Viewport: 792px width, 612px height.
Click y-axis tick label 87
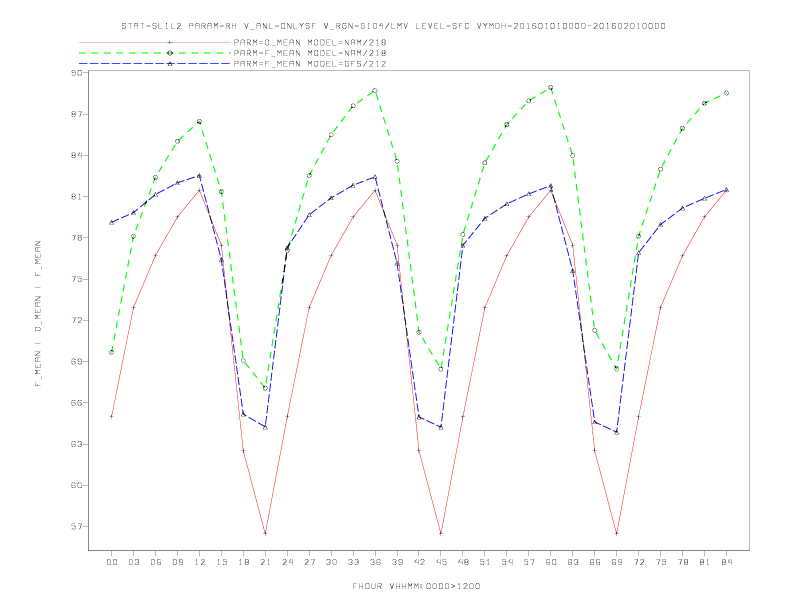tap(76, 114)
